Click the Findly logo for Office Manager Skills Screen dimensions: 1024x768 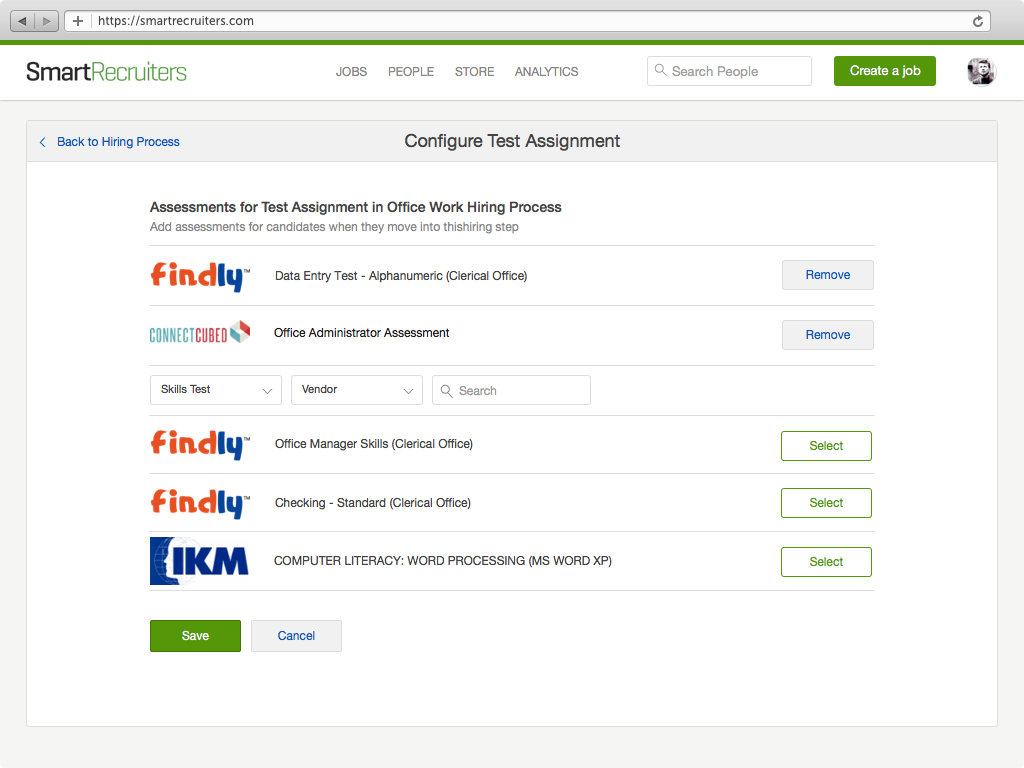tap(200, 445)
